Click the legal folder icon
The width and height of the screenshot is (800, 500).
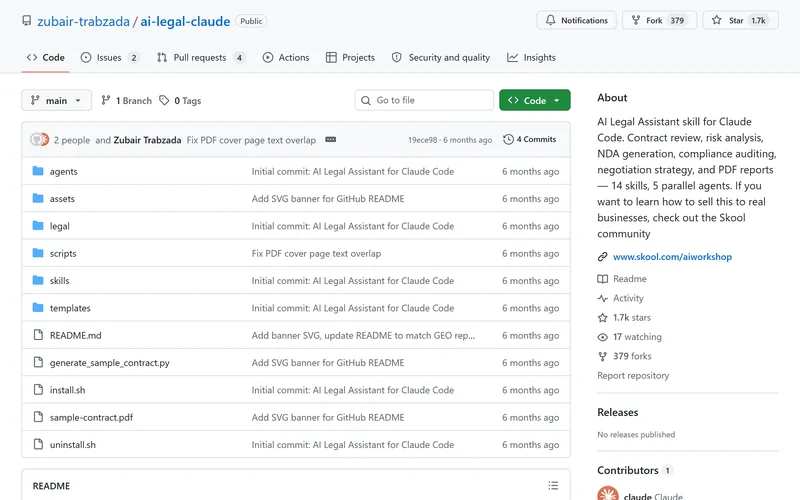click(38, 226)
